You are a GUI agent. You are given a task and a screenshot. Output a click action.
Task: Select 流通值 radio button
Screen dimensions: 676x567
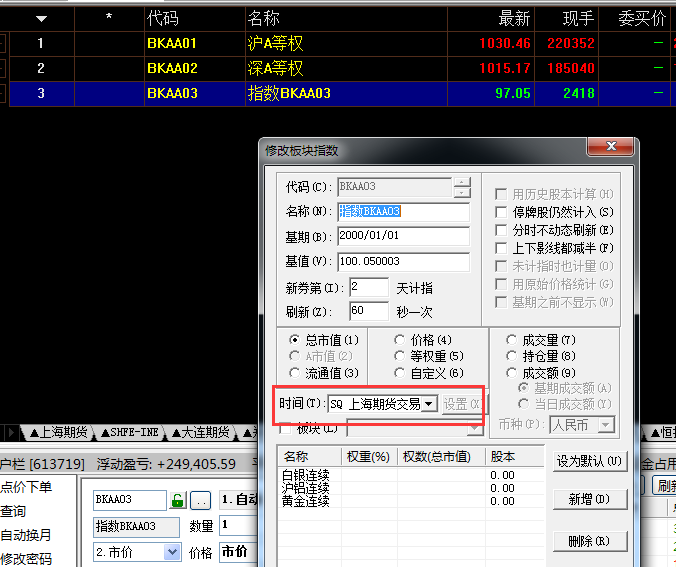(x=294, y=373)
